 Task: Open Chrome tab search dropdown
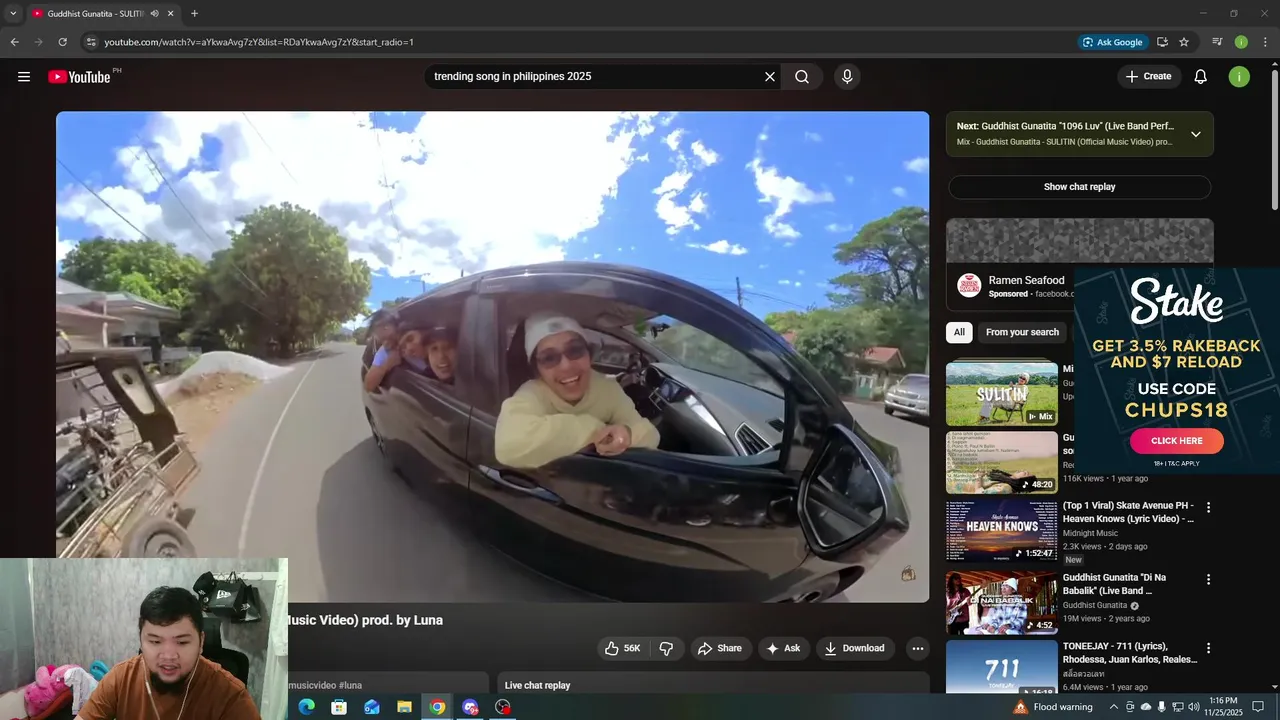click(x=13, y=14)
